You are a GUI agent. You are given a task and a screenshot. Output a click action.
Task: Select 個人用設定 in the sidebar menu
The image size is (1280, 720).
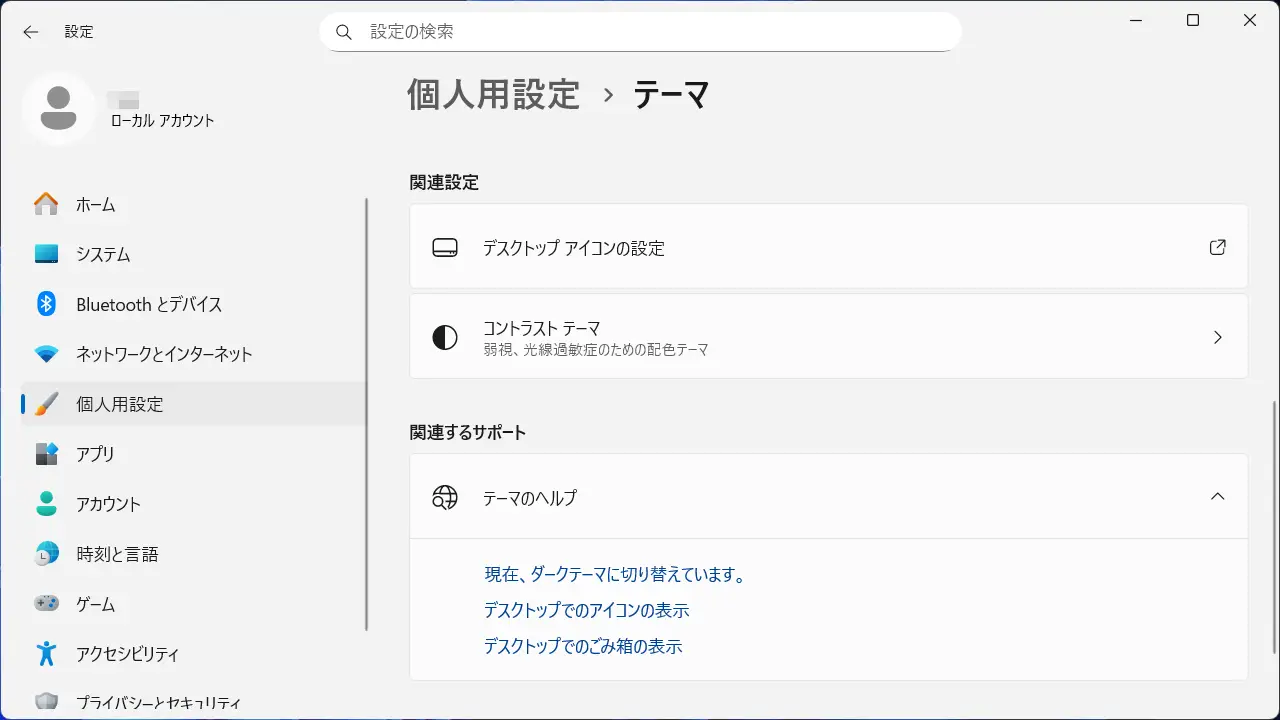pos(119,404)
